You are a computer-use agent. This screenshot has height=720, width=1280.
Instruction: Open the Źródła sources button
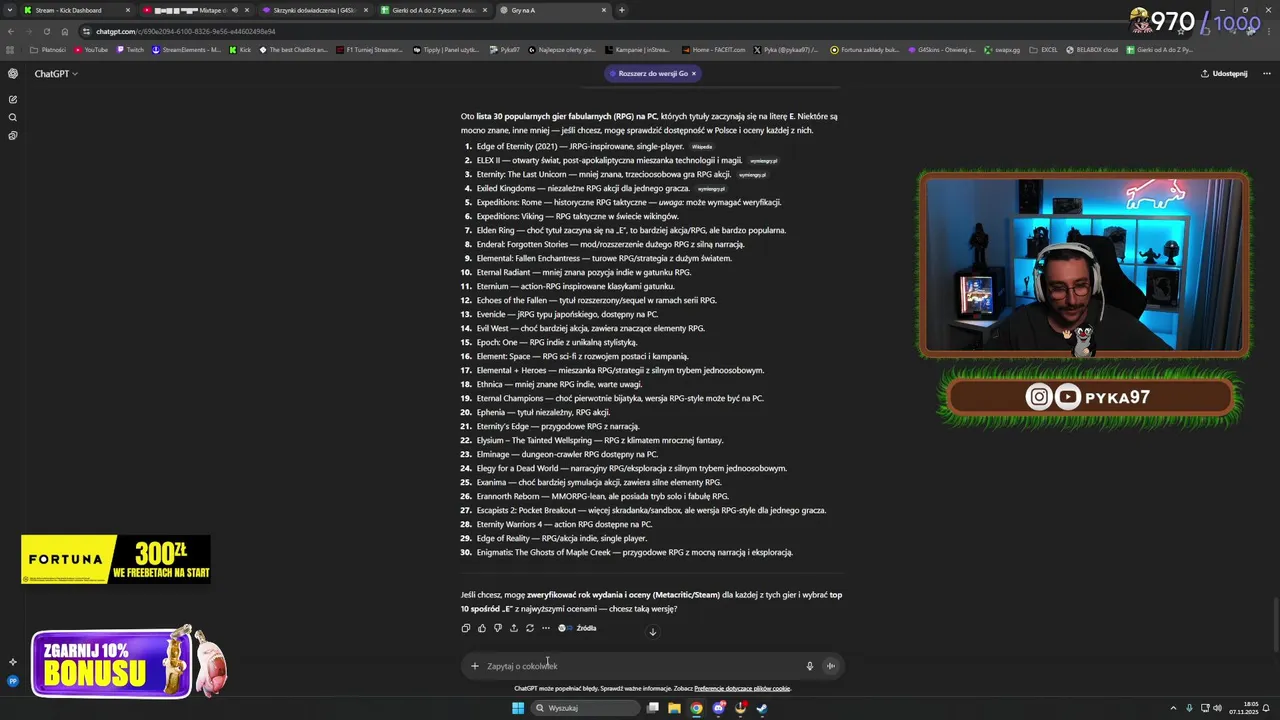click(x=578, y=628)
